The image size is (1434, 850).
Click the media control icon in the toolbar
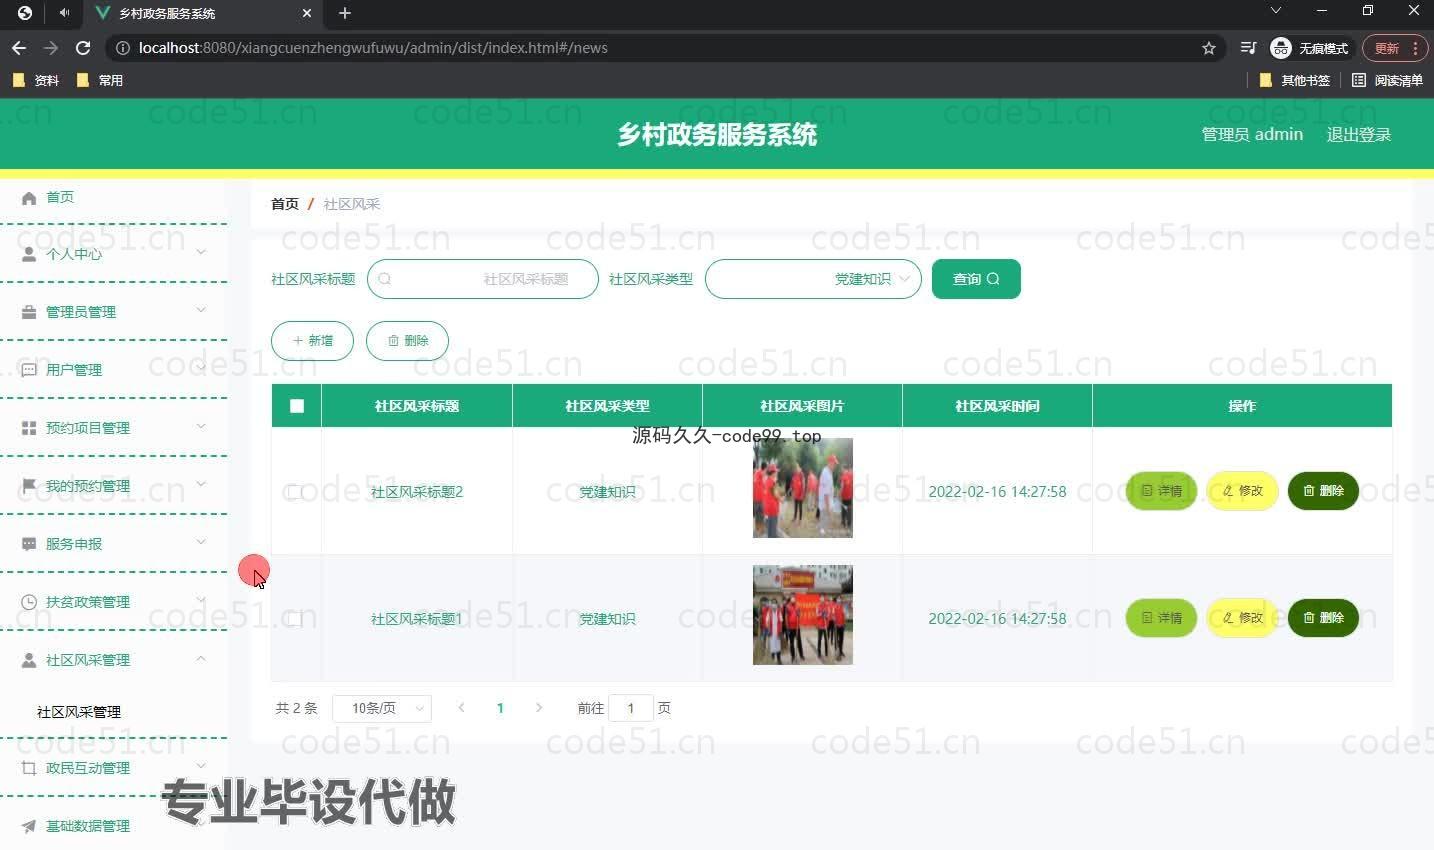pos(1248,48)
